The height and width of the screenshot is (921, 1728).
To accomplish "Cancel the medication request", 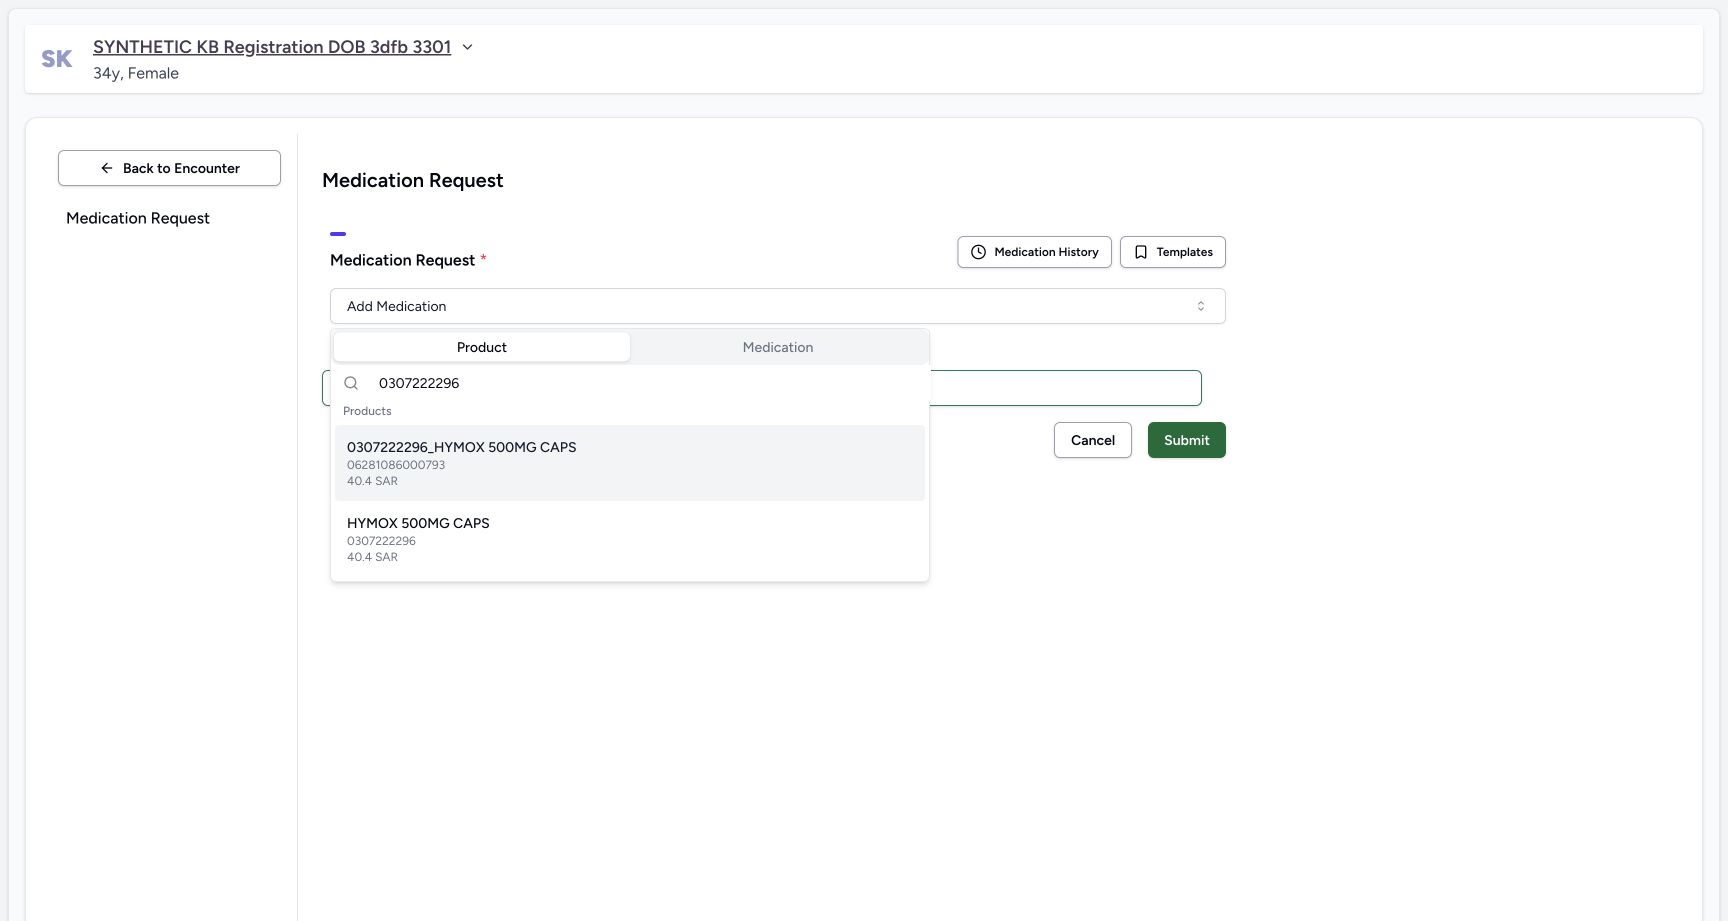I will (1092, 440).
